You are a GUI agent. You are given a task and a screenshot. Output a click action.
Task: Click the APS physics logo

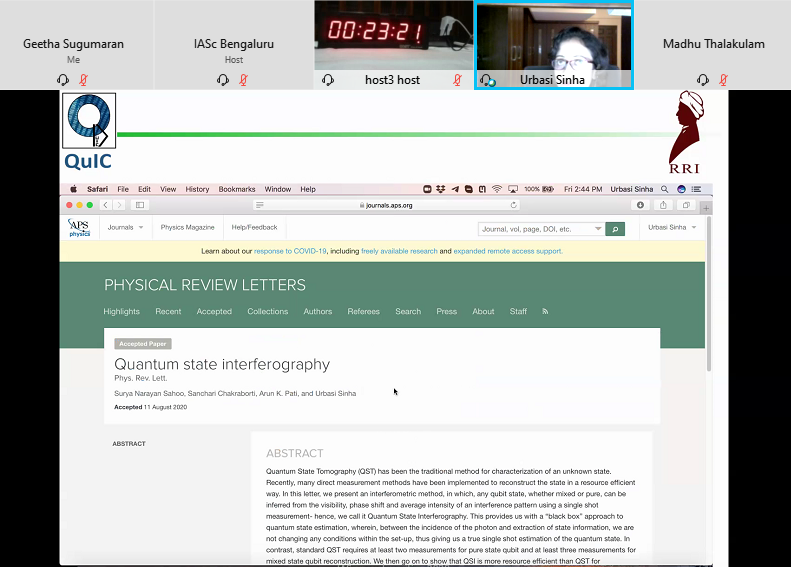pos(79,228)
